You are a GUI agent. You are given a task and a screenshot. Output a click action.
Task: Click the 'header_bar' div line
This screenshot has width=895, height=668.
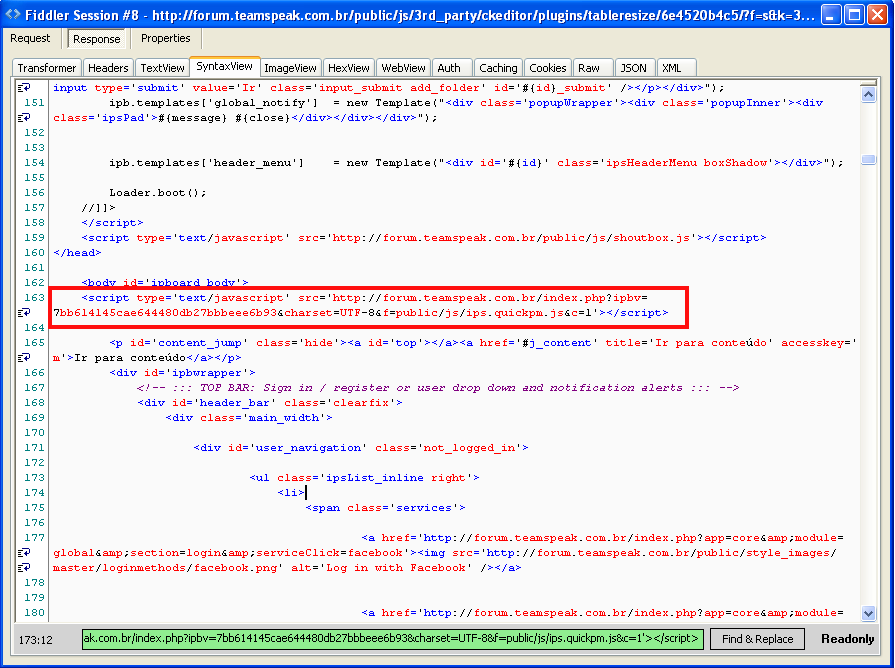270,403
